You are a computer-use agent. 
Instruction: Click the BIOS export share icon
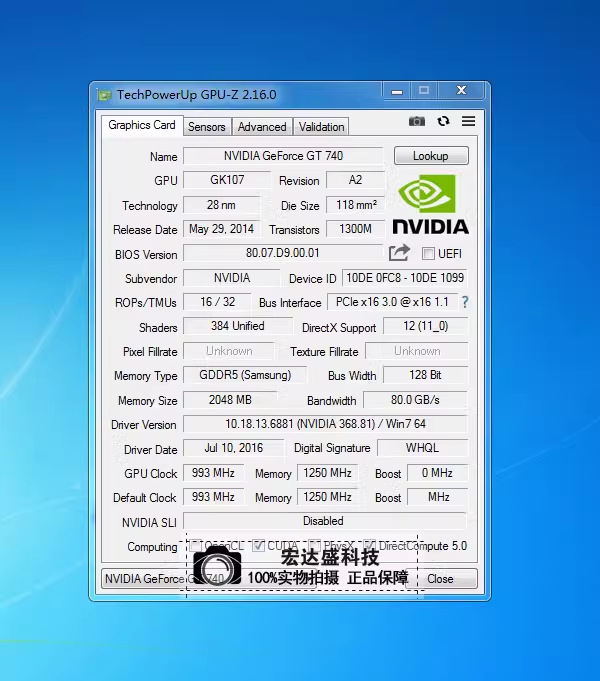click(x=399, y=253)
